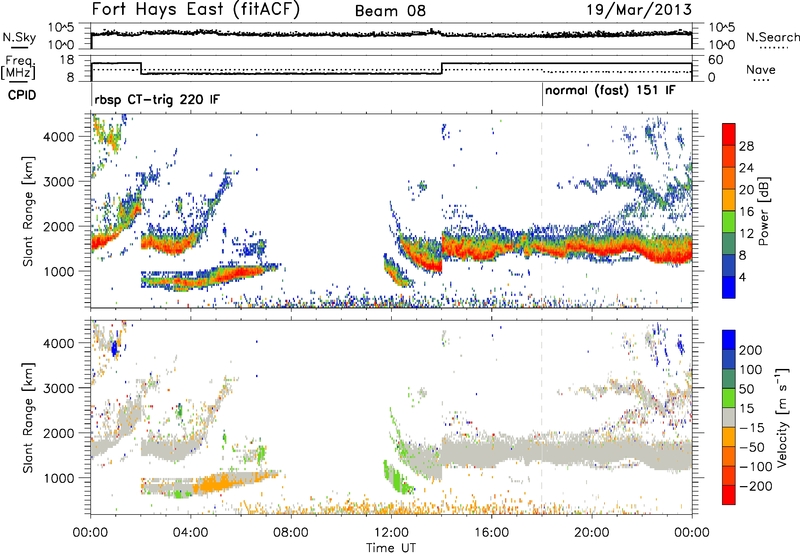The image size is (800, 554).
Task: Click the 'rbsp CT-trig 220 IF' annotation
Action: (157, 99)
